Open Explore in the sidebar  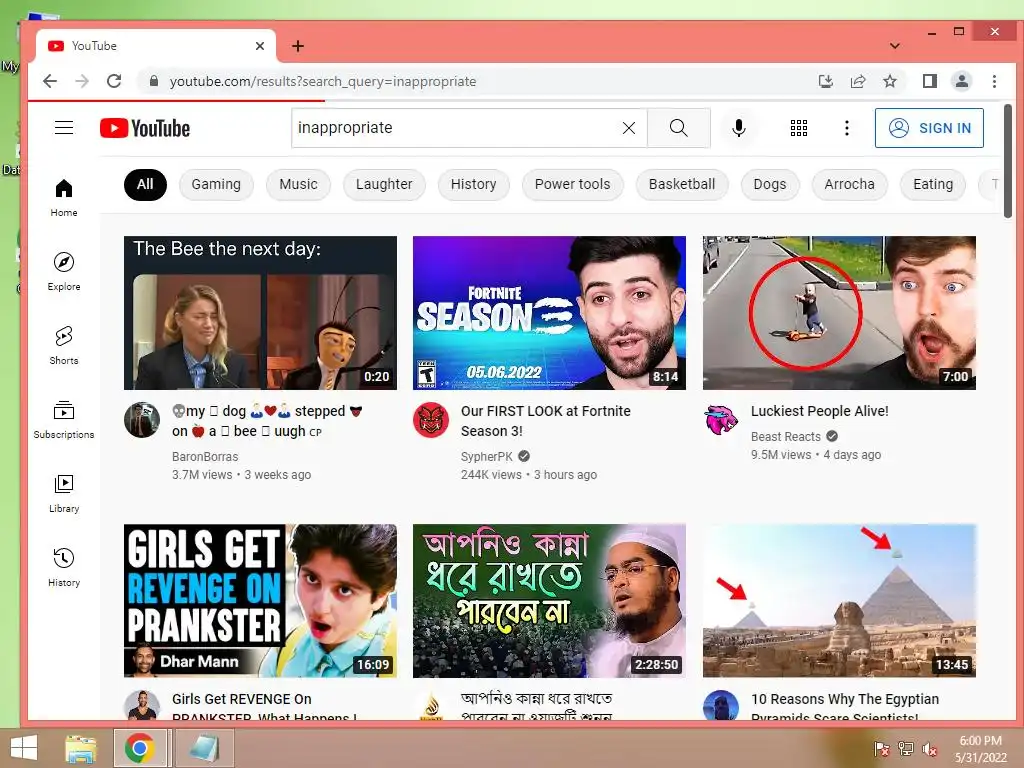coord(64,272)
